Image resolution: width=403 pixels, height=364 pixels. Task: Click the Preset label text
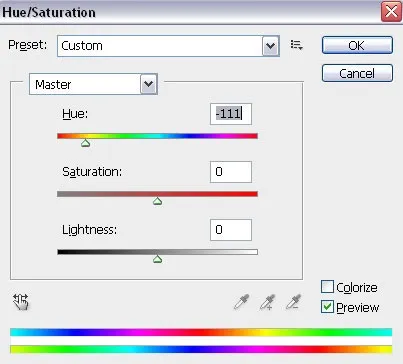click(28, 45)
